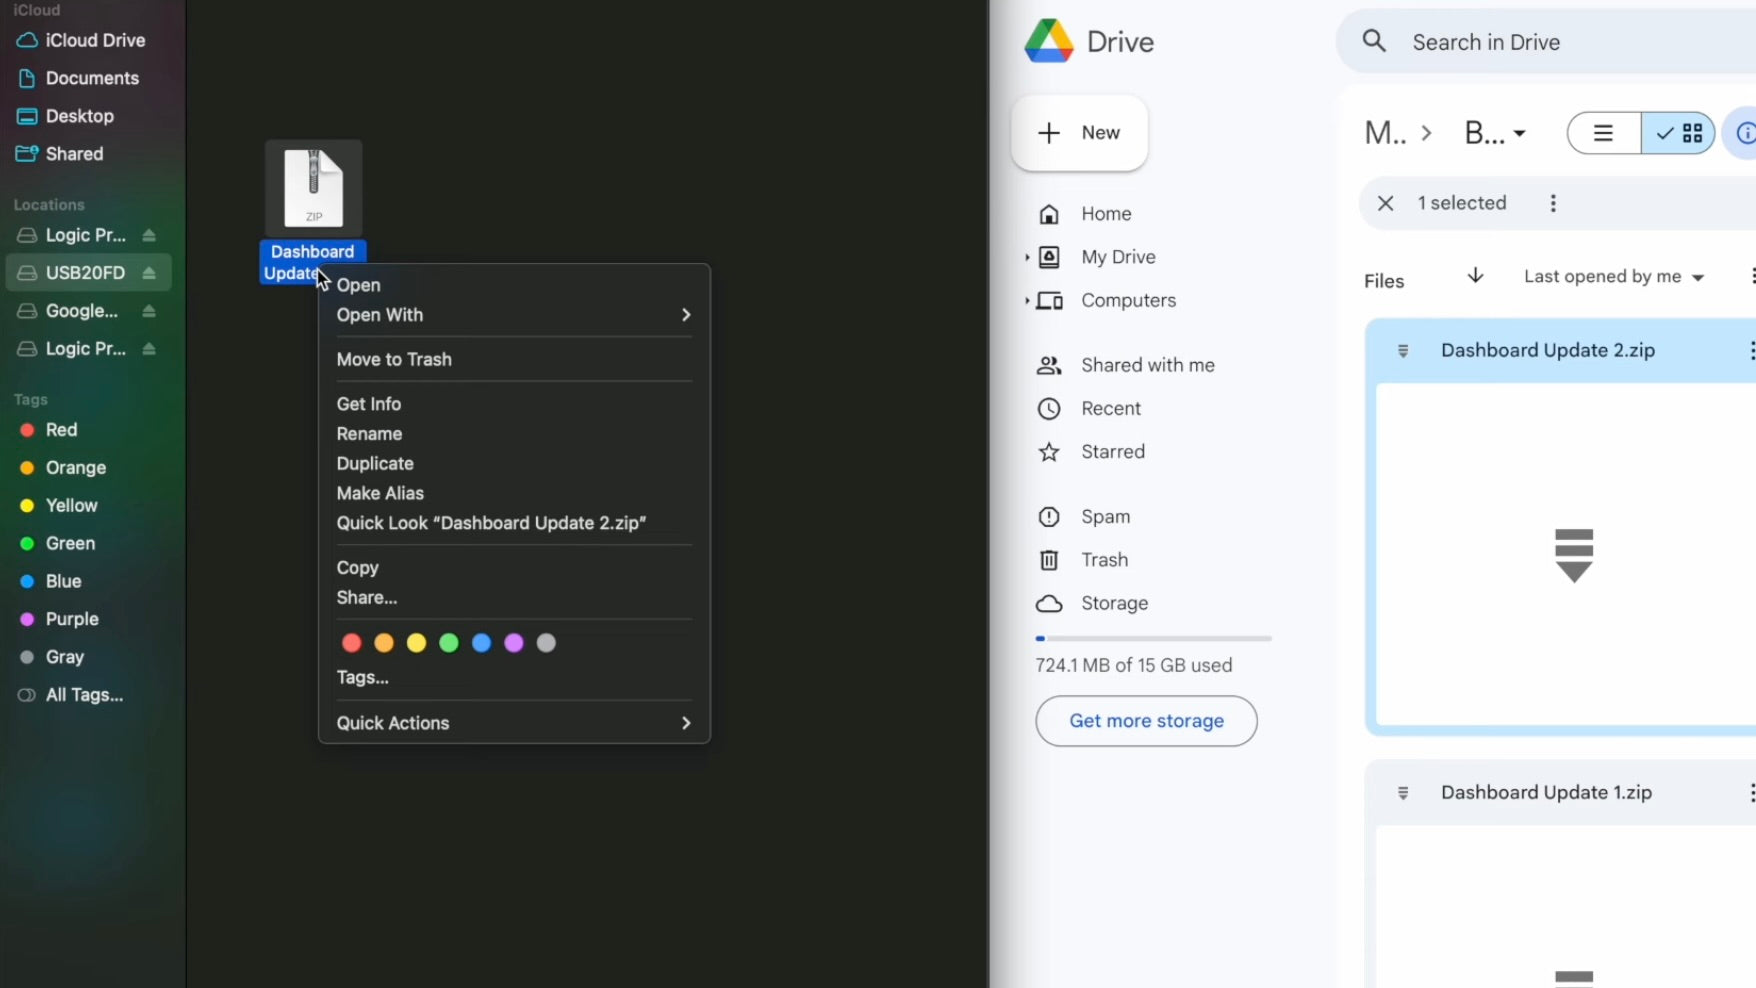The height and width of the screenshot is (988, 1756).
Task: Select Rename in the context menu
Action: 369,434
